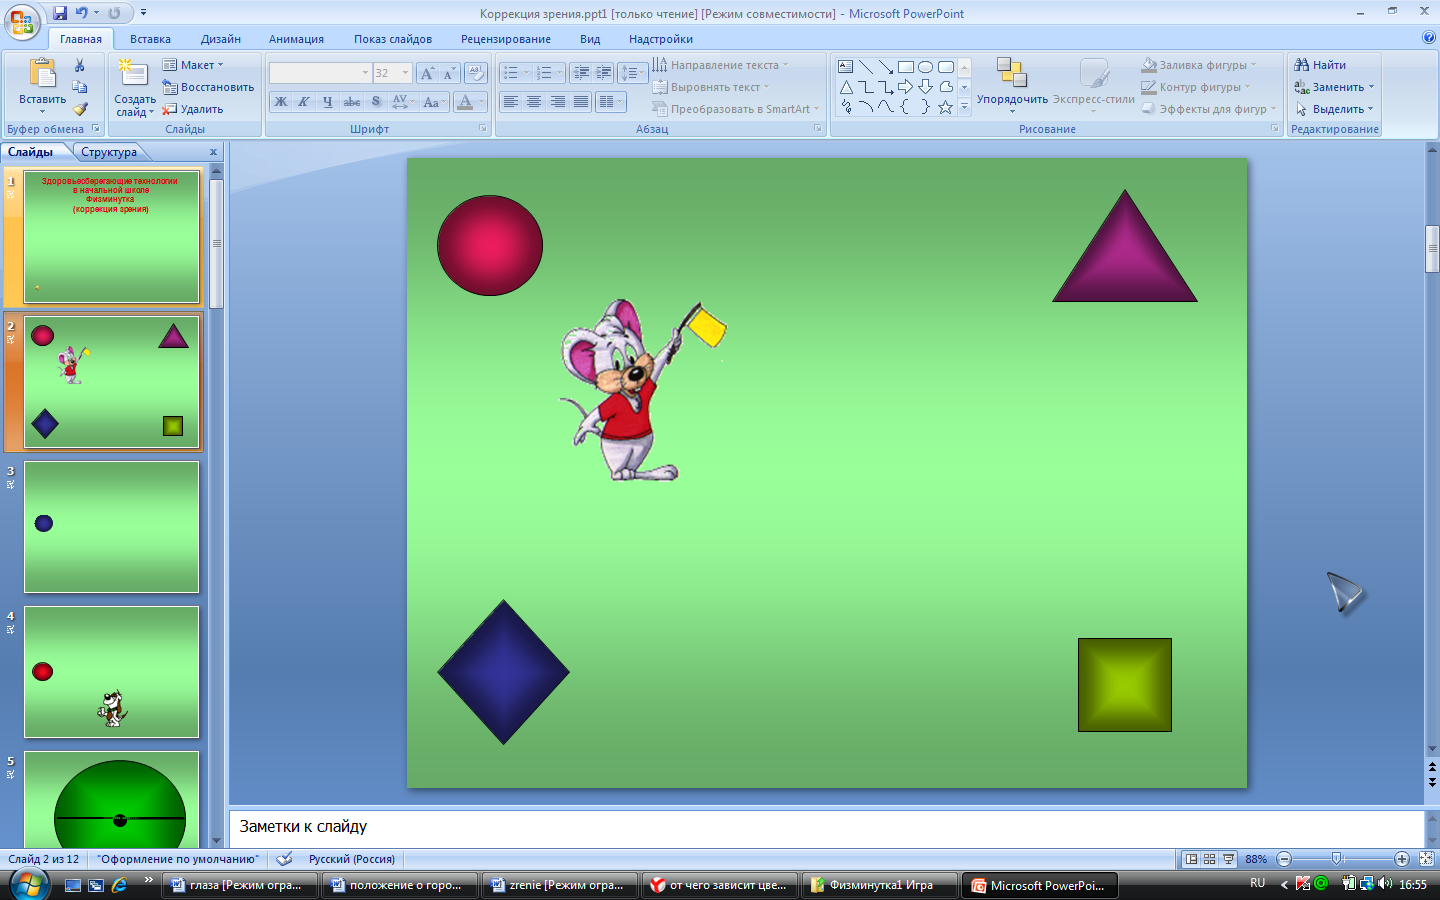Open Customize Quick Access Toolbar dropdown

pos(143,13)
